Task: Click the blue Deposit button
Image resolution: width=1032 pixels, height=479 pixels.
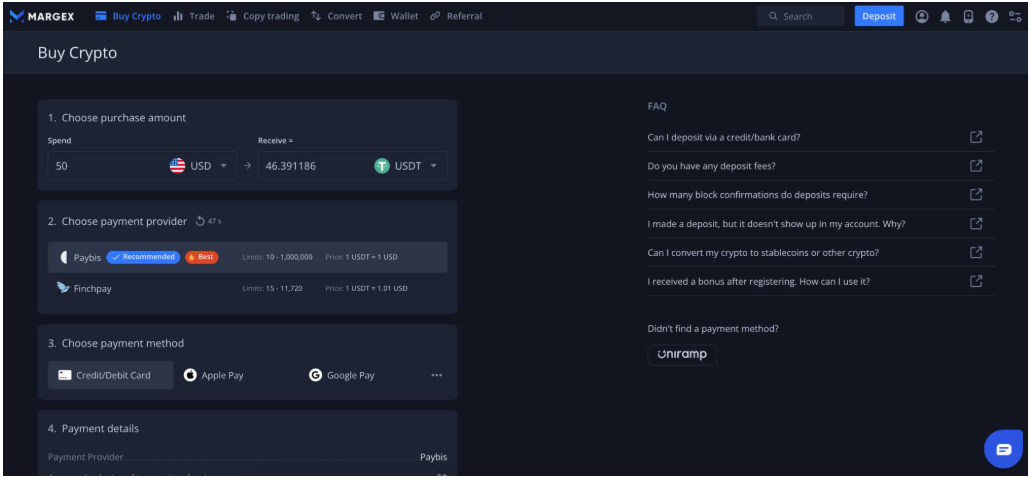Action: [879, 16]
